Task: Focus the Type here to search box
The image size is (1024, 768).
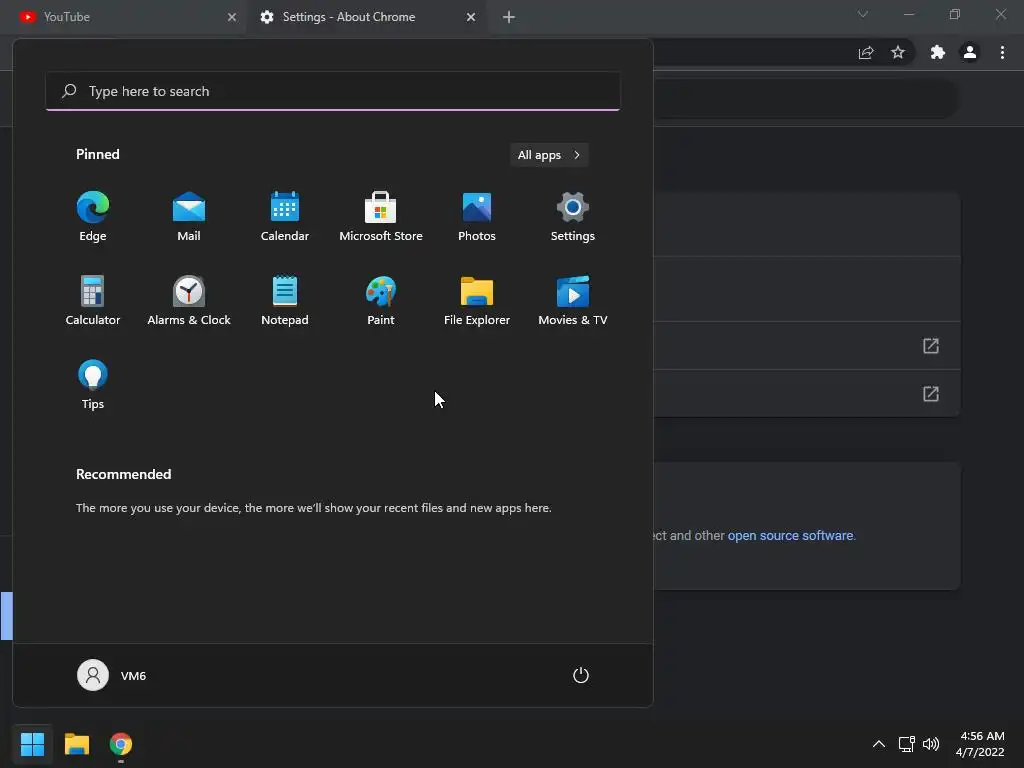Action: point(333,91)
